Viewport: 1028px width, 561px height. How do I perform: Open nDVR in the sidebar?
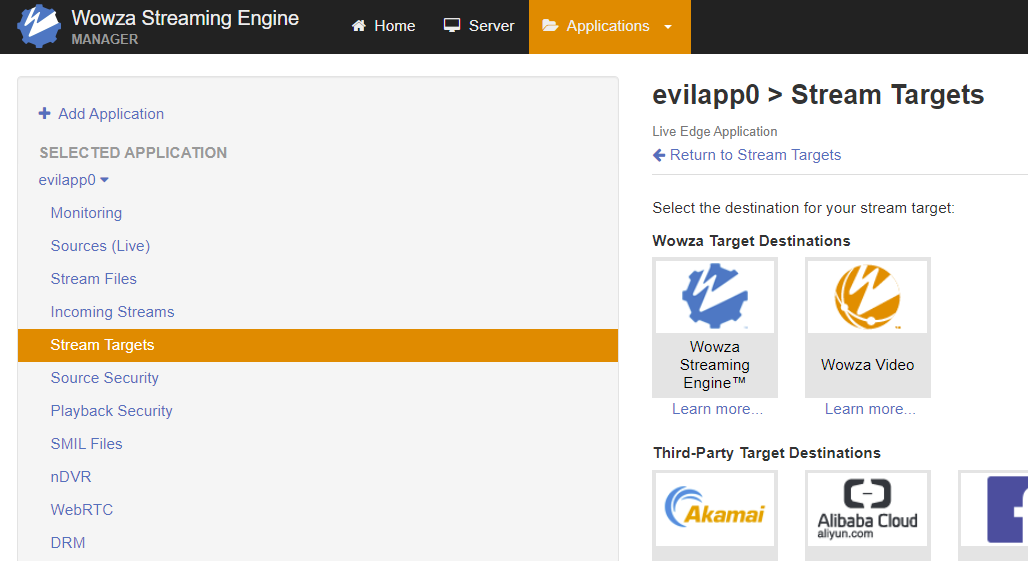coord(71,476)
